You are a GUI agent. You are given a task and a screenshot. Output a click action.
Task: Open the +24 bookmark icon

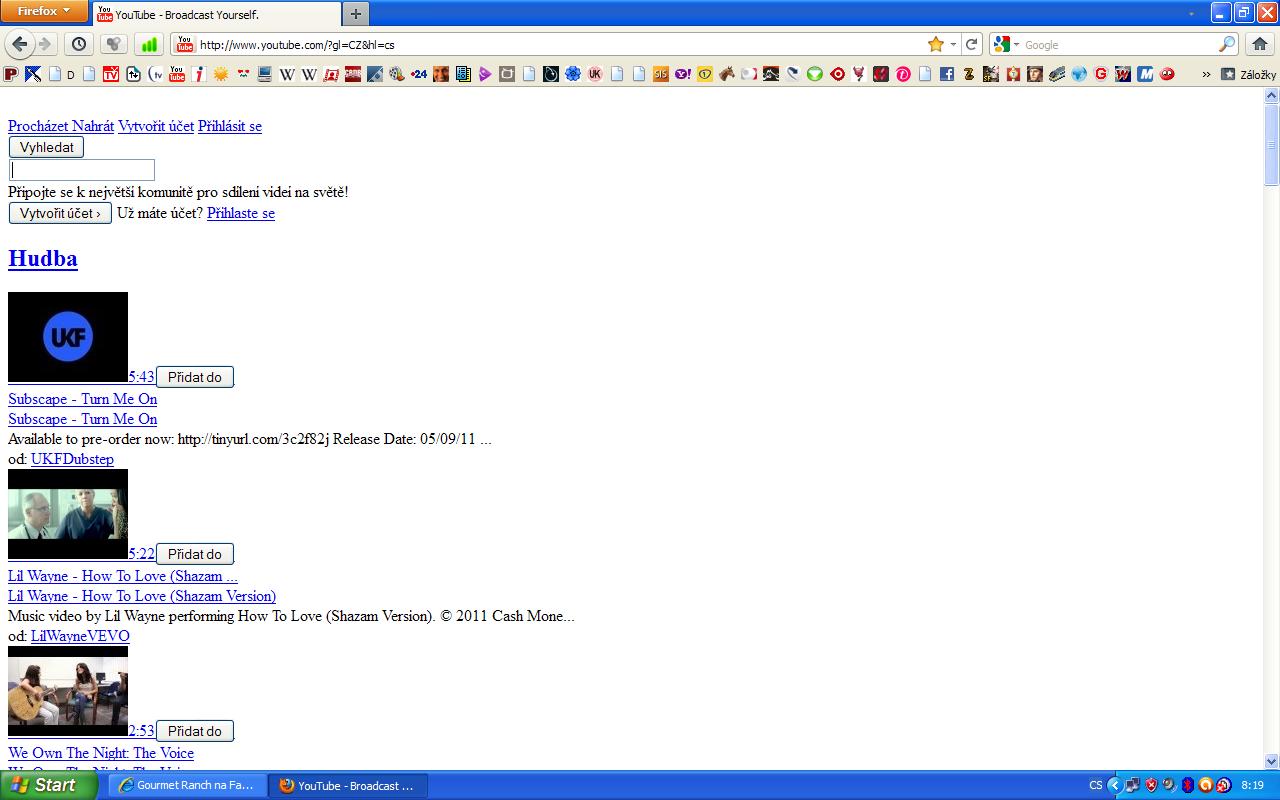click(x=418, y=73)
